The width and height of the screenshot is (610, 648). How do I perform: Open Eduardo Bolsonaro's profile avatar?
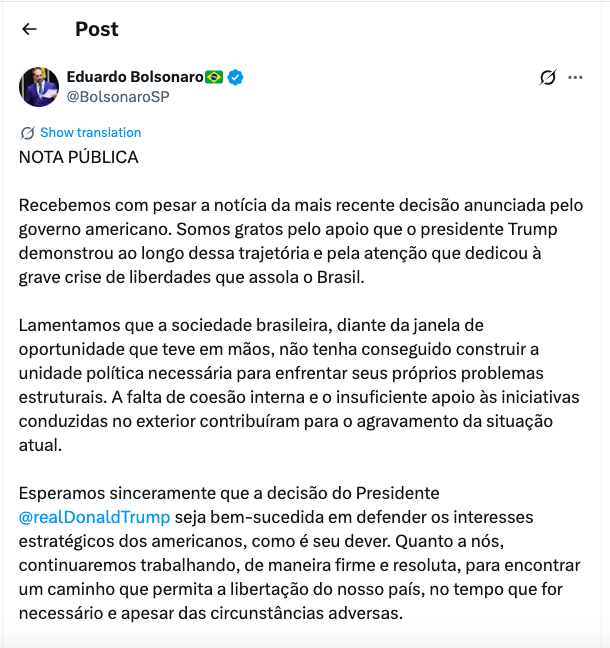click(x=39, y=87)
